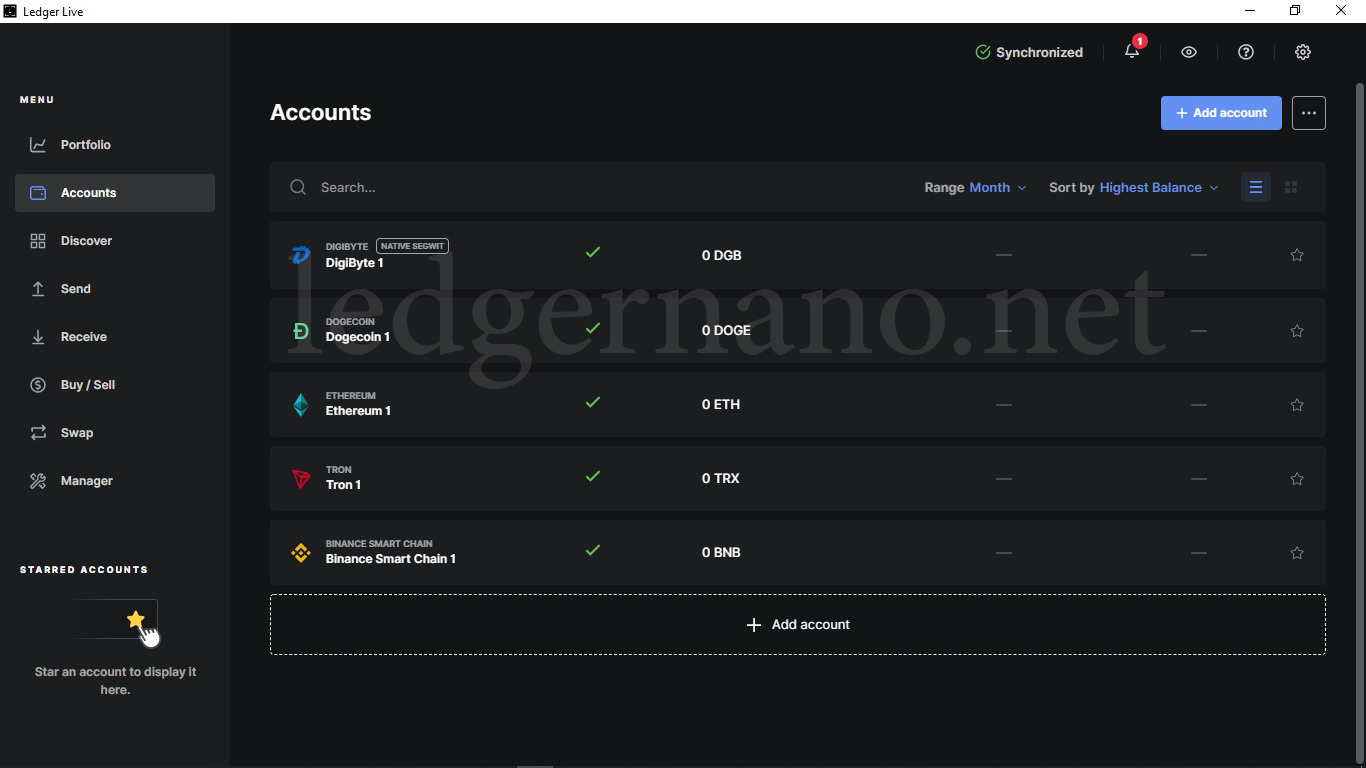Click the Tron sync checkmark

coord(593,476)
